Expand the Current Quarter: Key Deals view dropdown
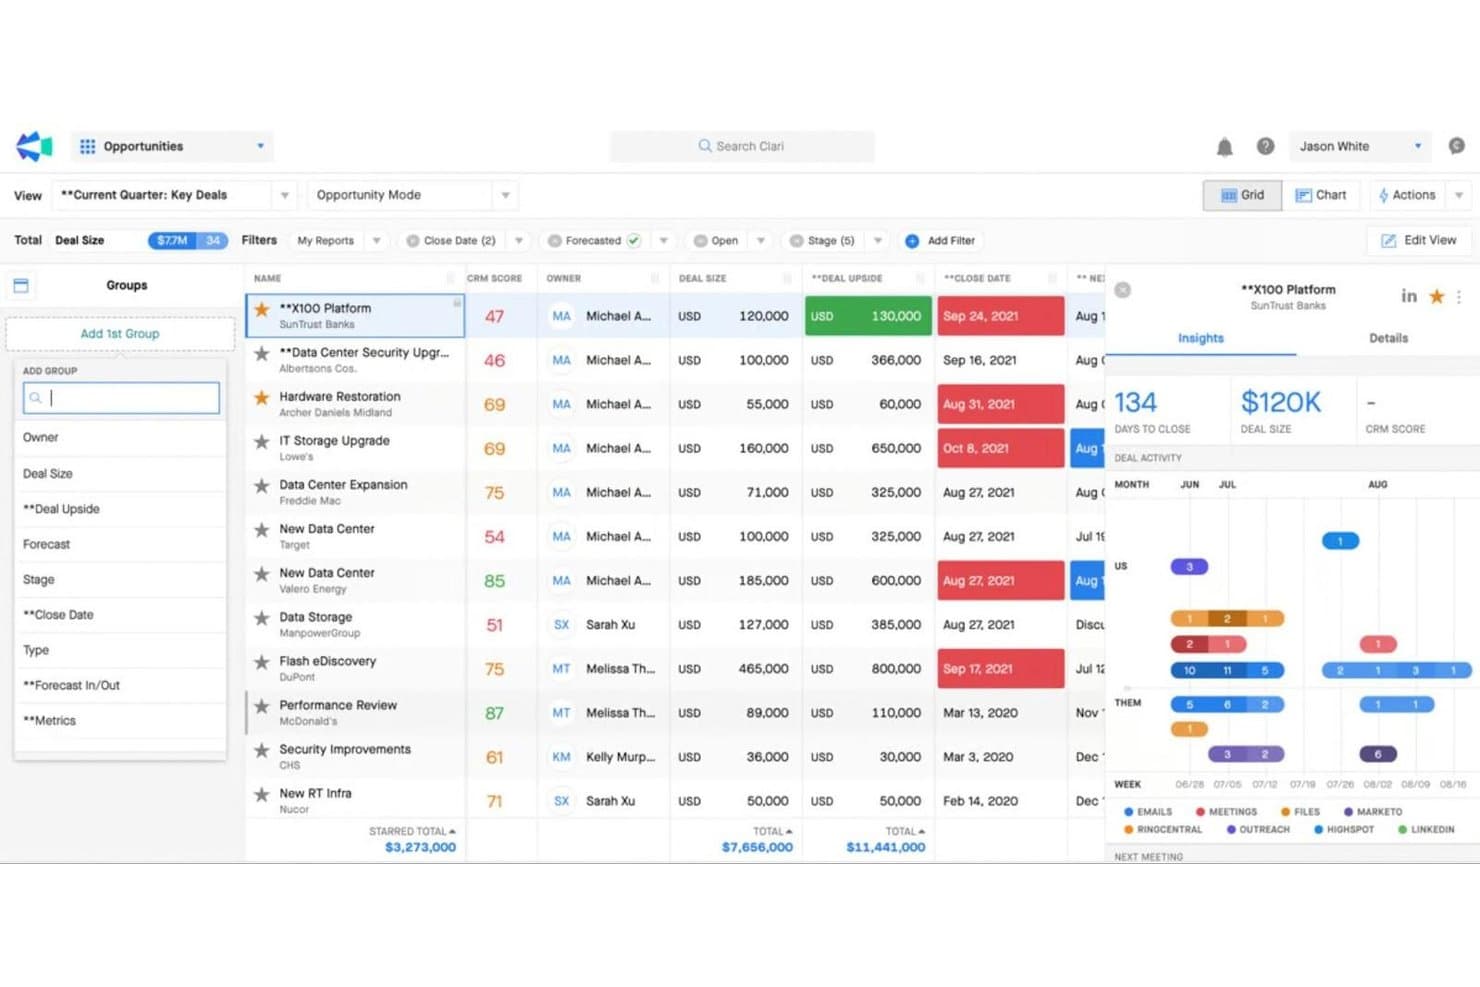 (x=285, y=196)
